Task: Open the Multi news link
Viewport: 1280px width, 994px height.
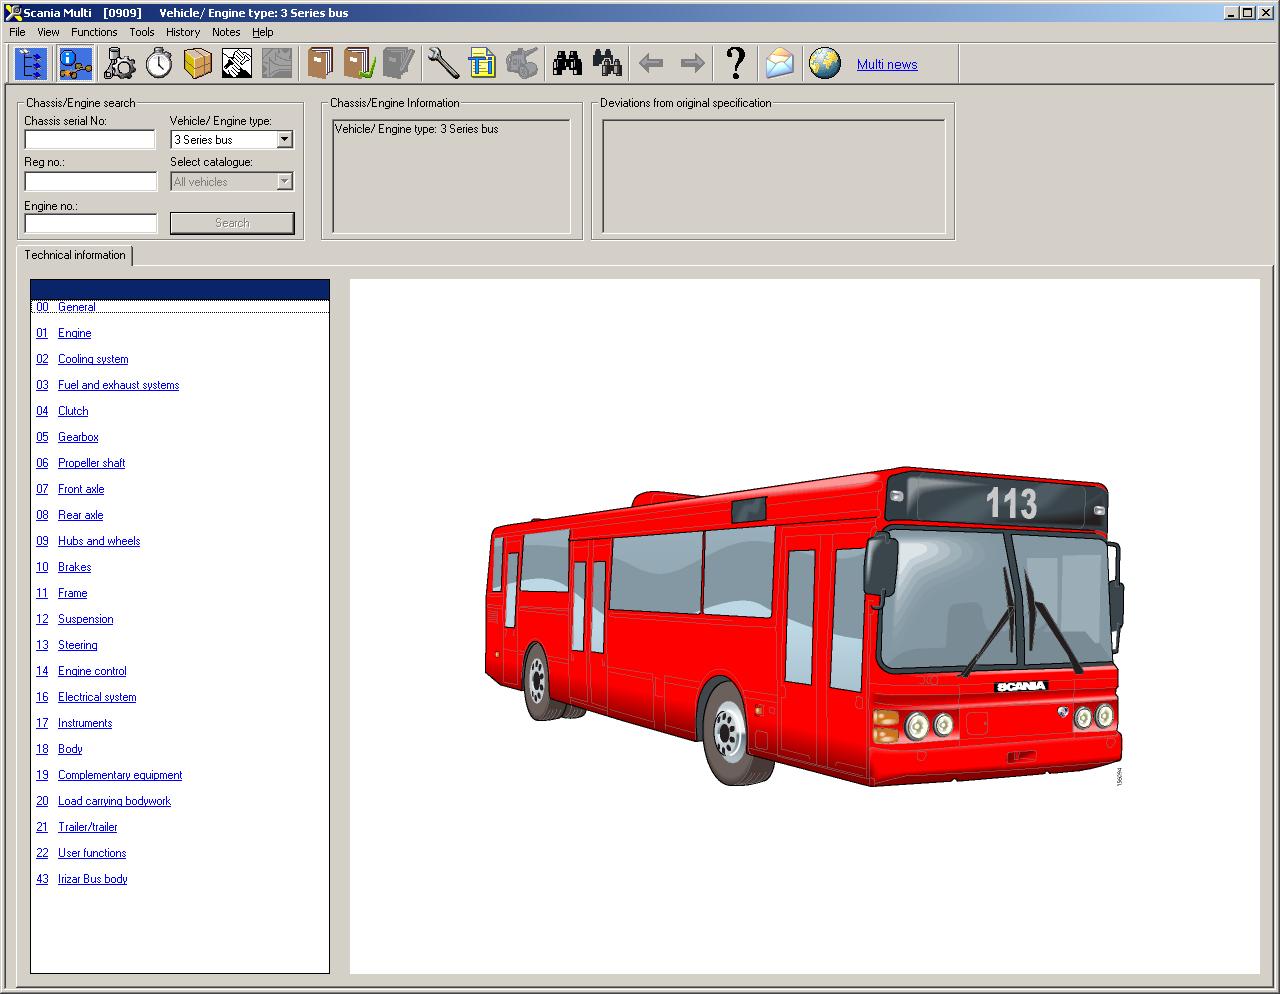Action: (887, 65)
